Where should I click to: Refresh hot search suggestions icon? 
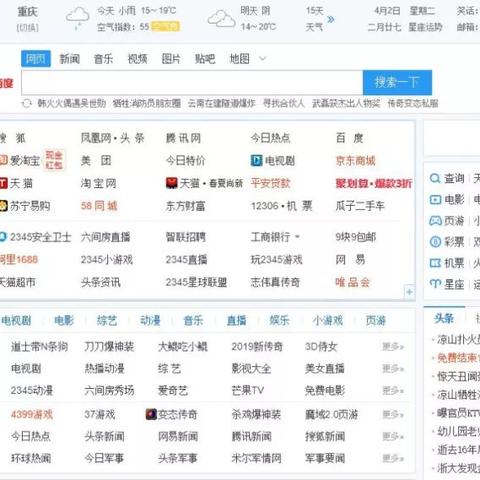point(27,103)
